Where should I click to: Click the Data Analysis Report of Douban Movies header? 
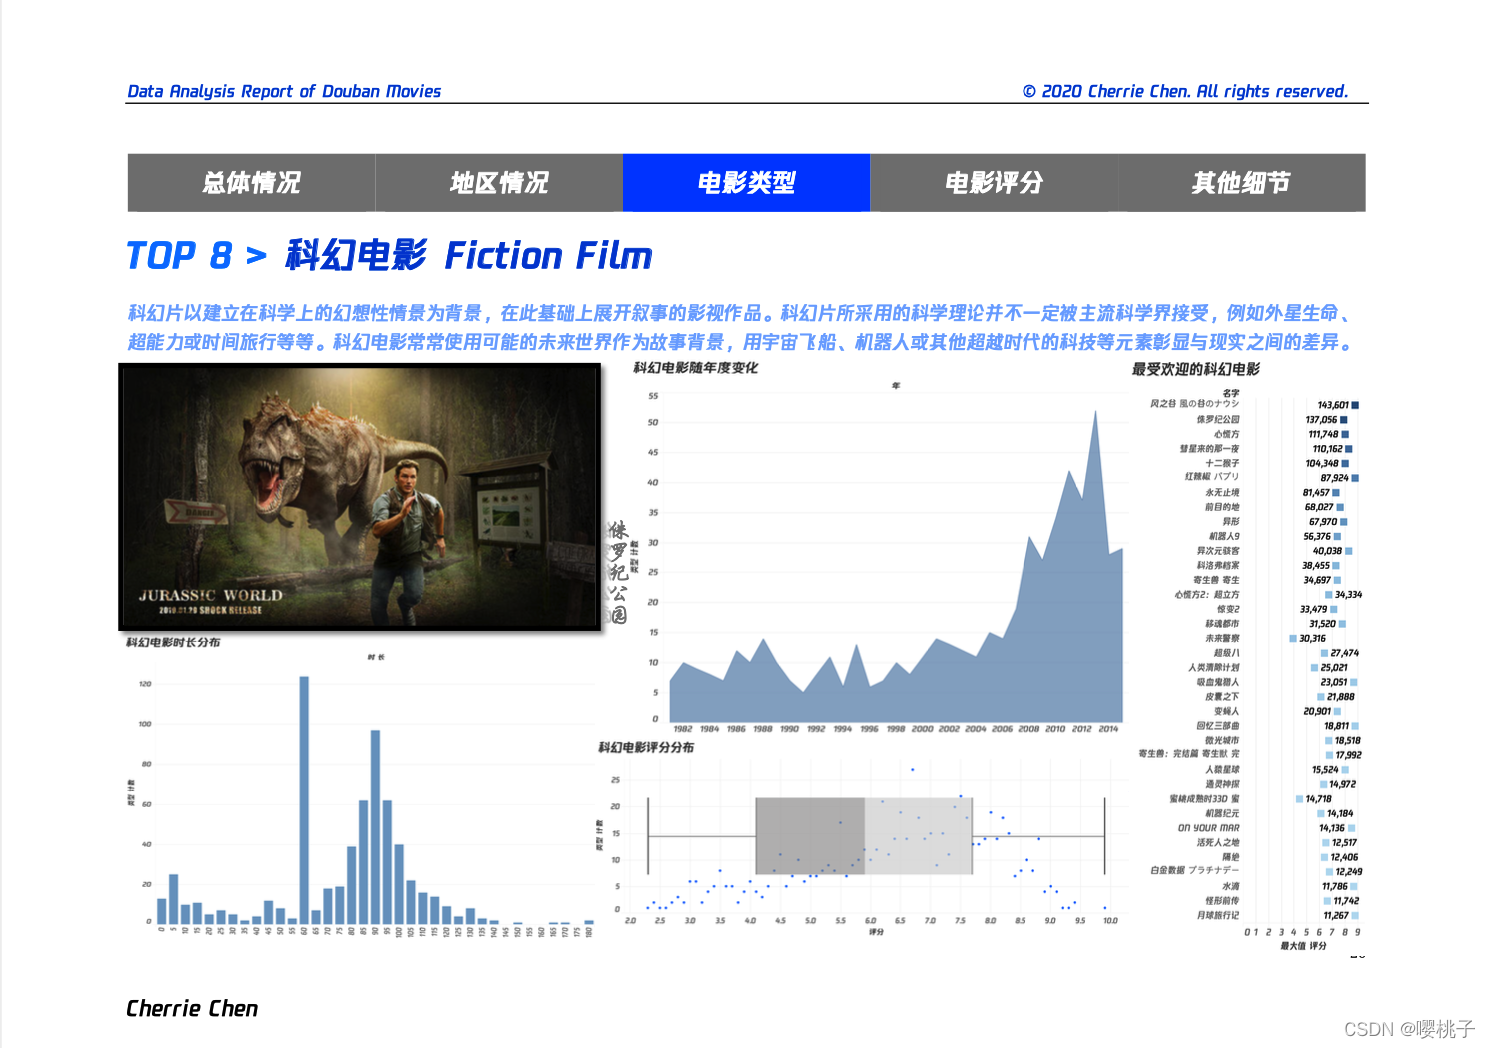(284, 91)
